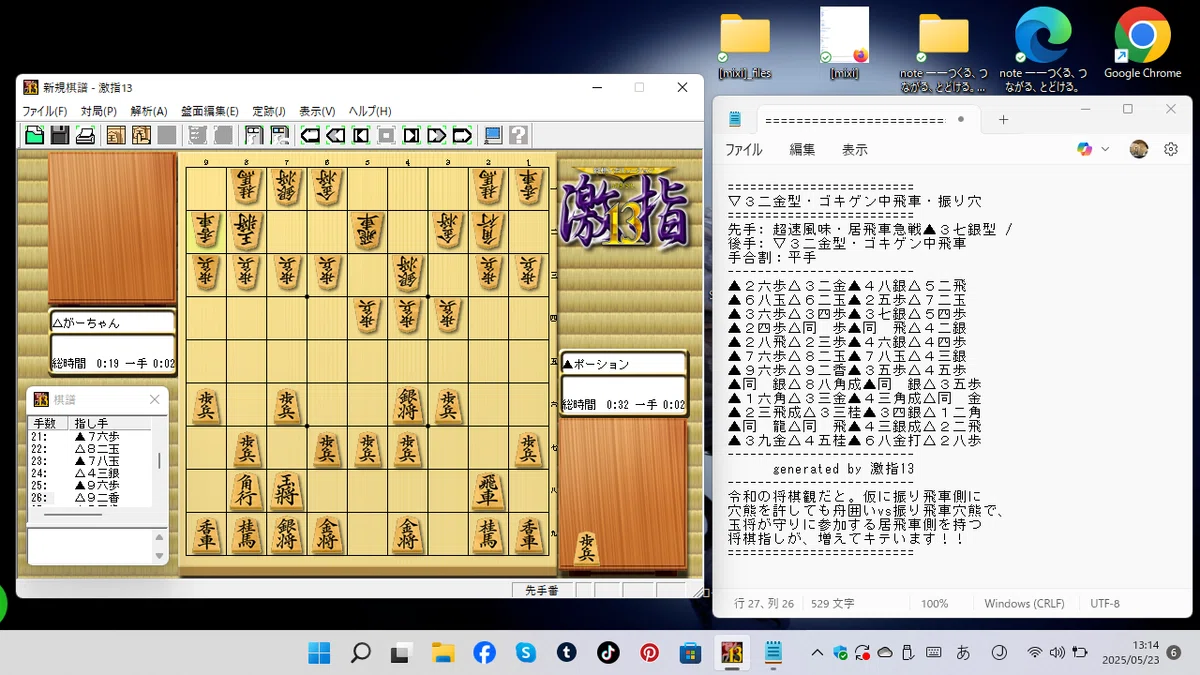The width and height of the screenshot is (1200, 675).
Task: Open the TikTok taskbar icon
Action: pos(608,653)
